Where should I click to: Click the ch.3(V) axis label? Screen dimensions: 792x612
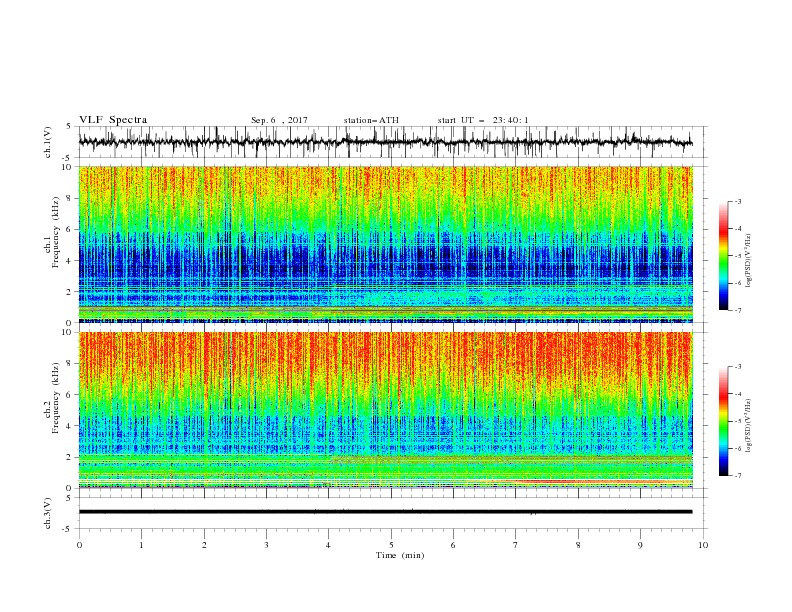click(48, 513)
